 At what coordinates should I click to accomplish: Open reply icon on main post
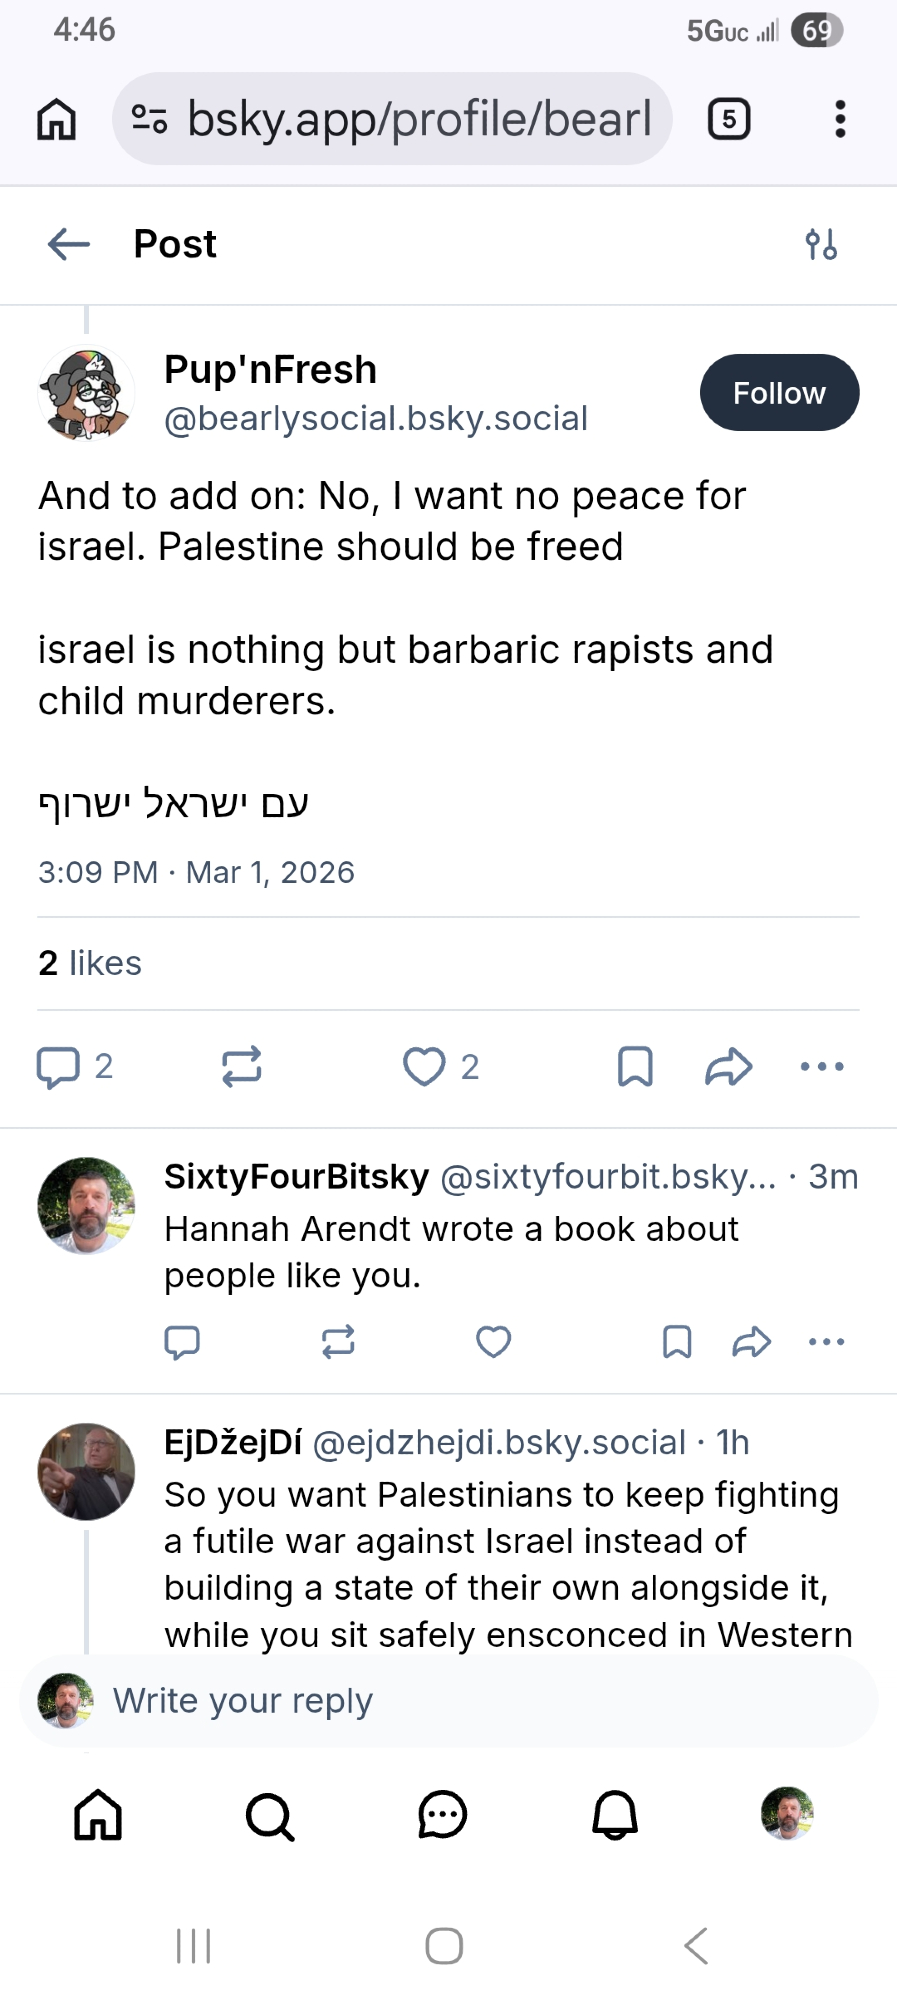[x=59, y=1066]
